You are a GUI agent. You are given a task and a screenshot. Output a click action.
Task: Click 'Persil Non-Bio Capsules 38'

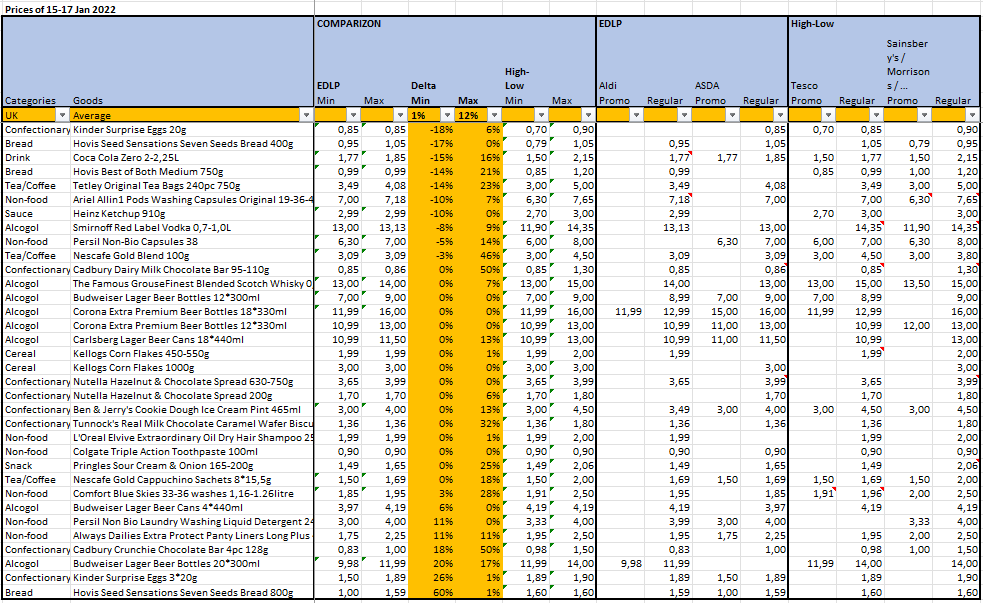135,242
